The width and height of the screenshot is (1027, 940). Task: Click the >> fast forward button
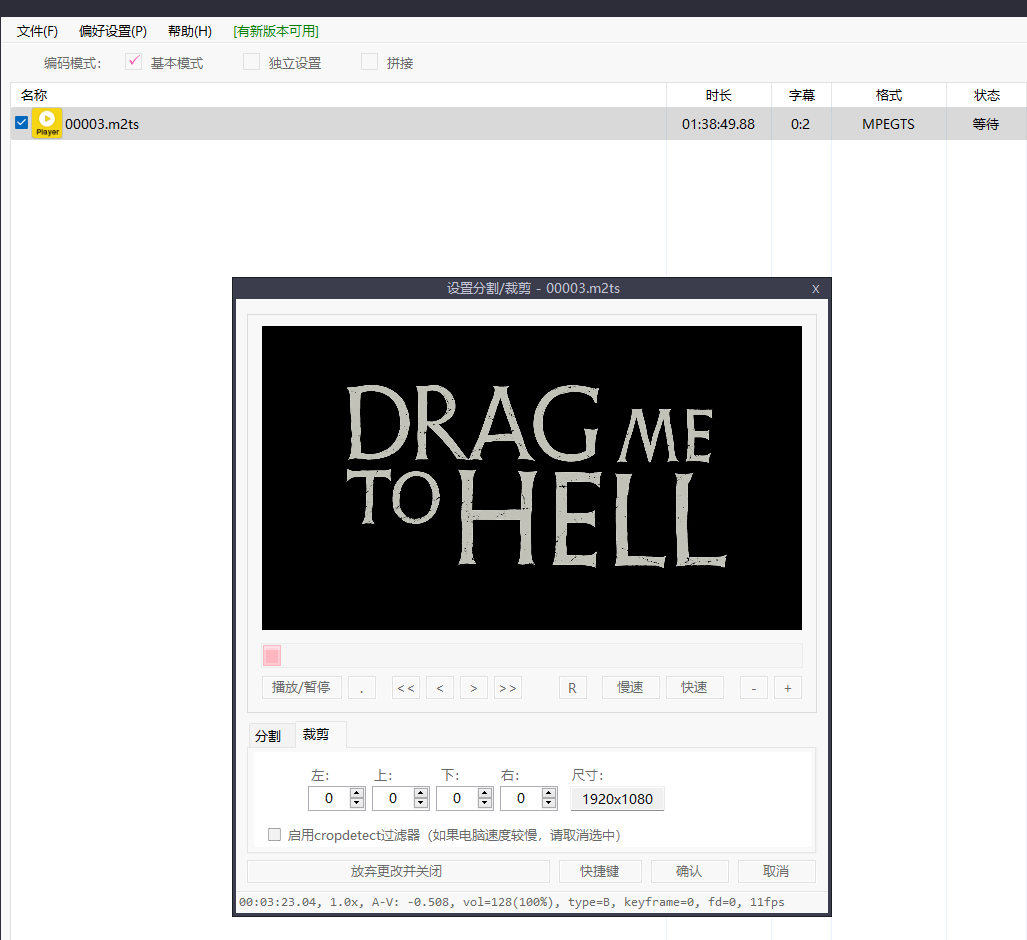[508, 687]
